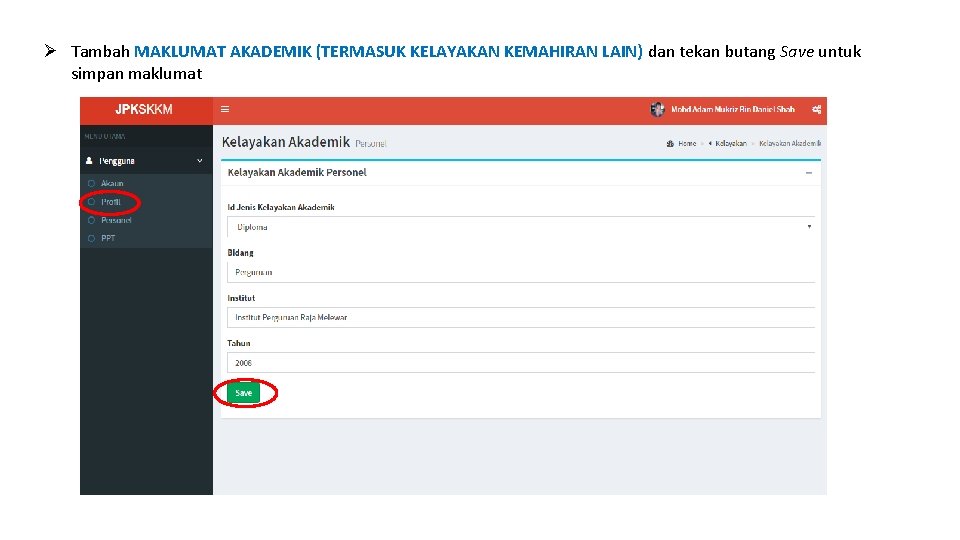This screenshot has height=540, width=960.
Task: Click the user avatar picture in header
Action: (x=657, y=110)
